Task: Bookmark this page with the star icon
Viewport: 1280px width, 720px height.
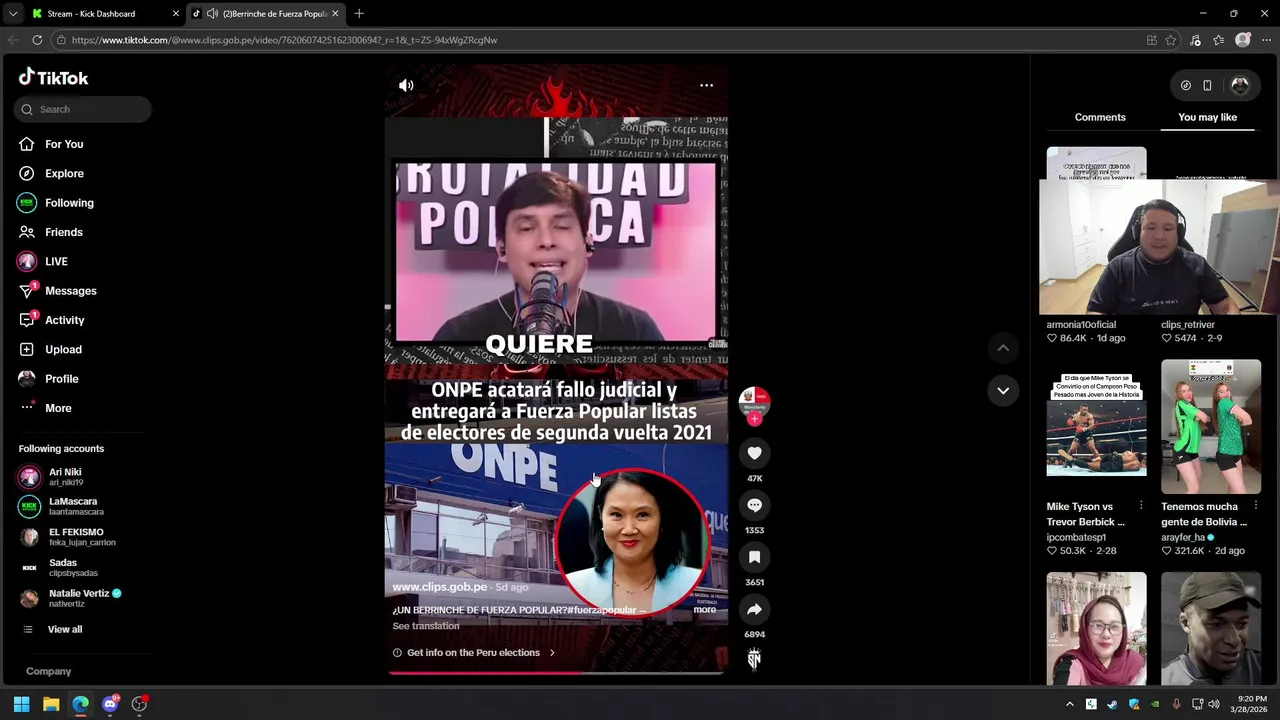Action: (1171, 40)
